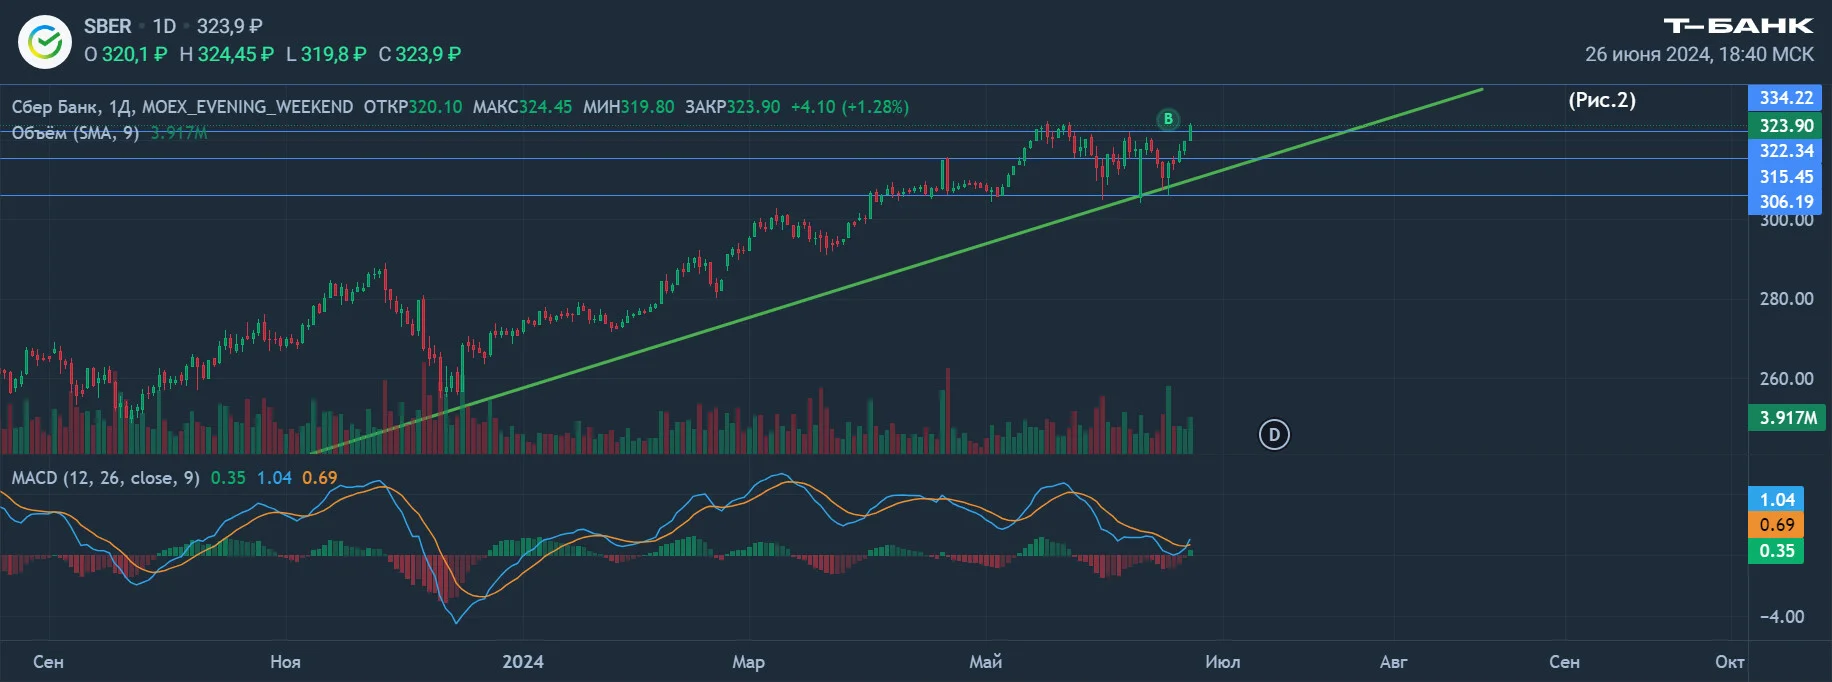Click the Авг label on time axis

pyautogui.click(x=1394, y=662)
